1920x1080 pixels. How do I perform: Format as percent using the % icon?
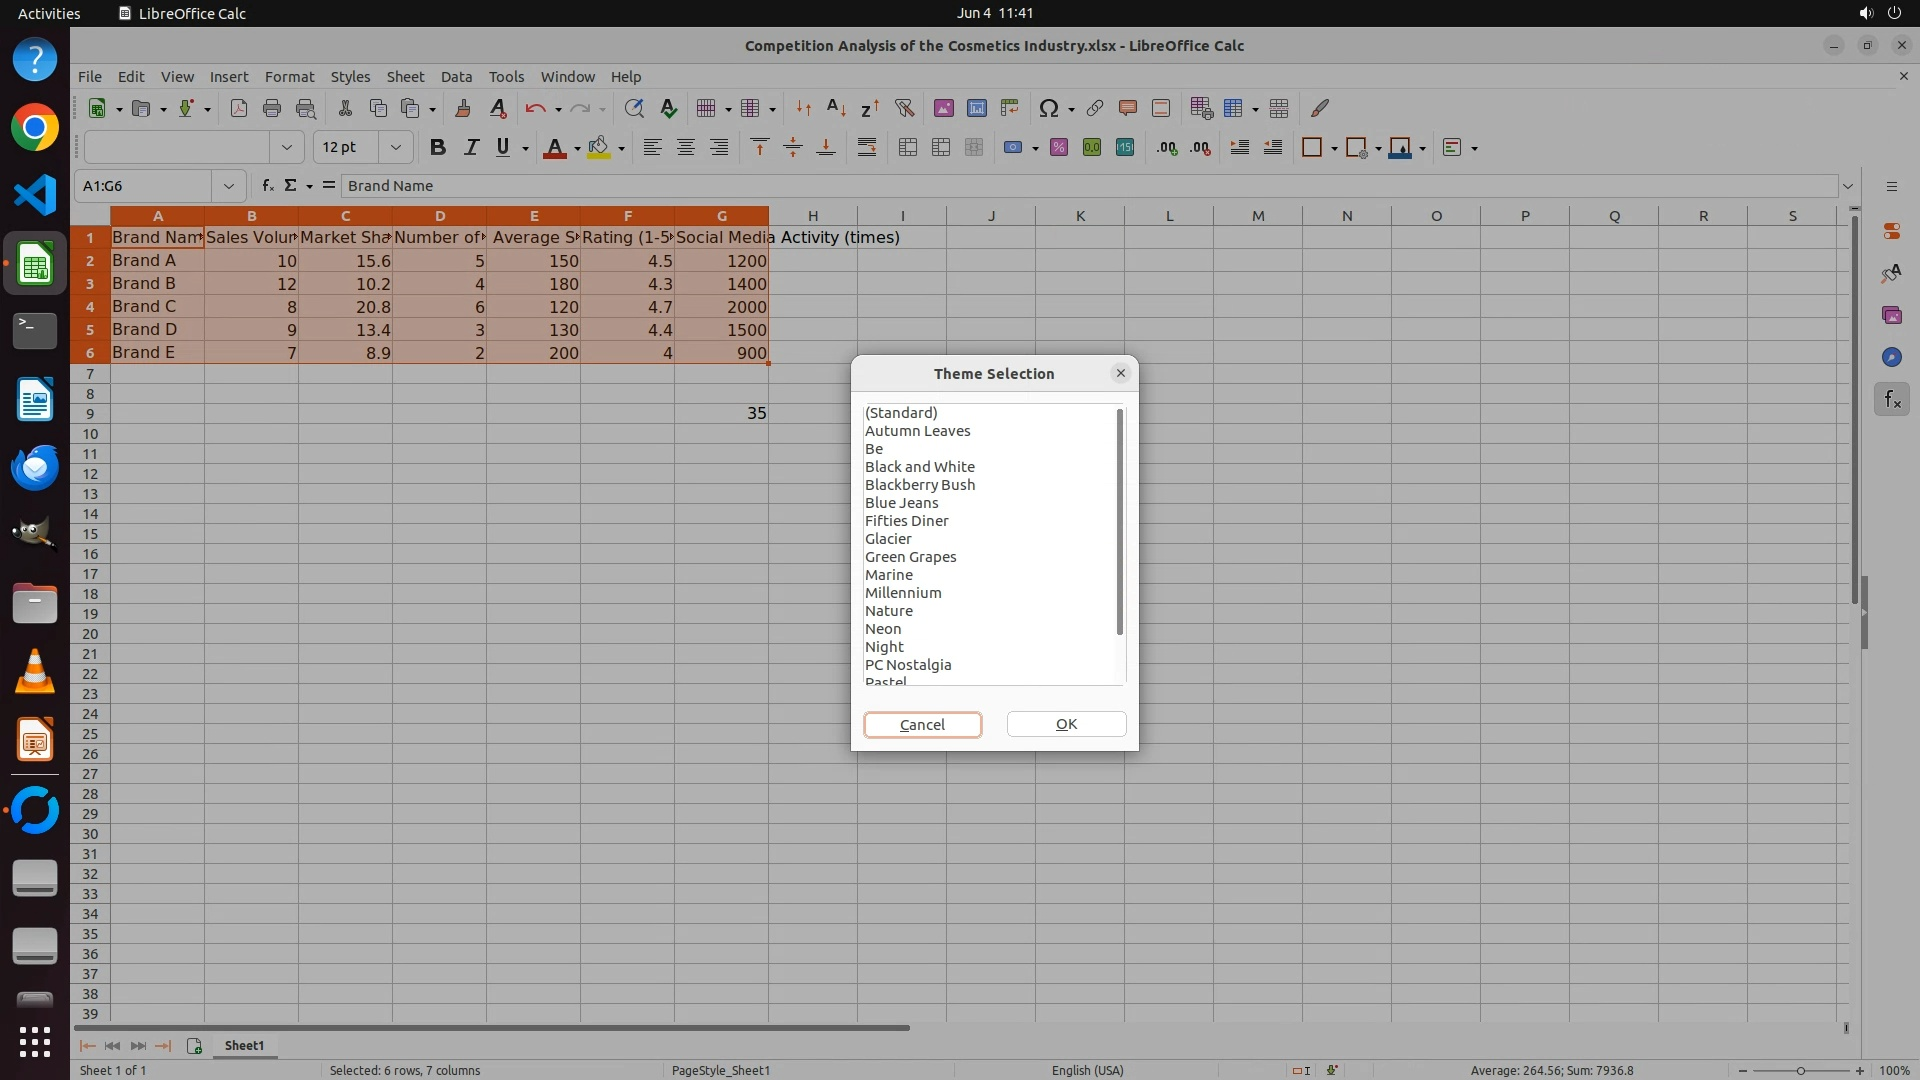pyautogui.click(x=1059, y=148)
